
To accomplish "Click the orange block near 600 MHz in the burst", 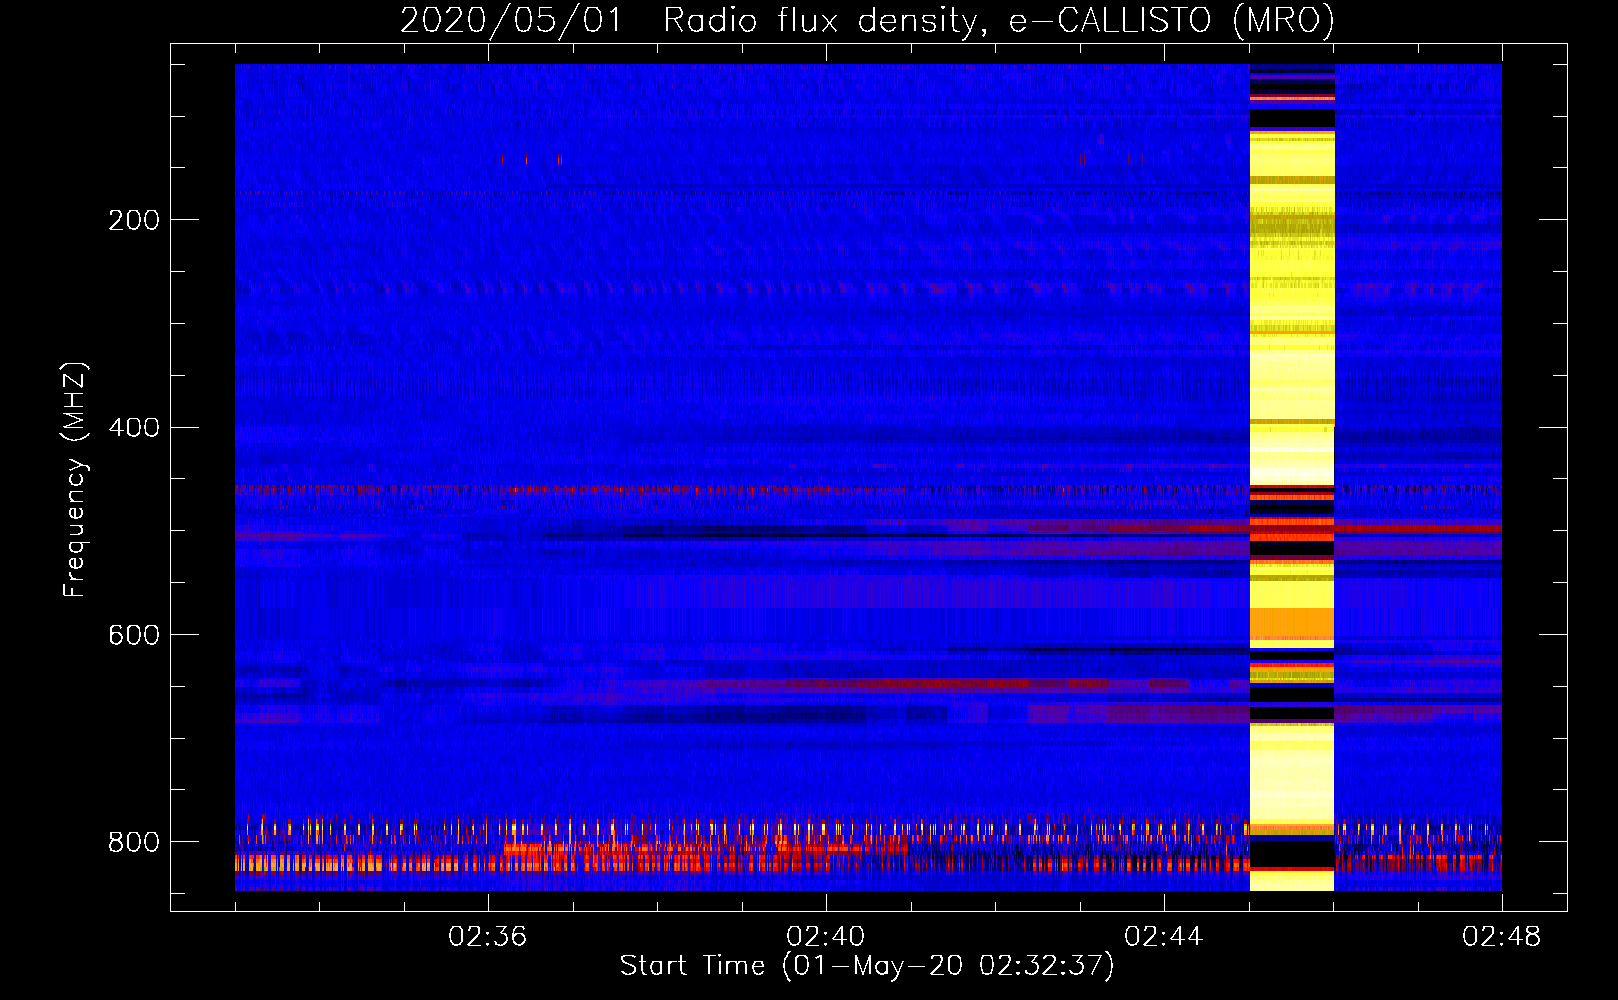I will click(x=1292, y=624).
